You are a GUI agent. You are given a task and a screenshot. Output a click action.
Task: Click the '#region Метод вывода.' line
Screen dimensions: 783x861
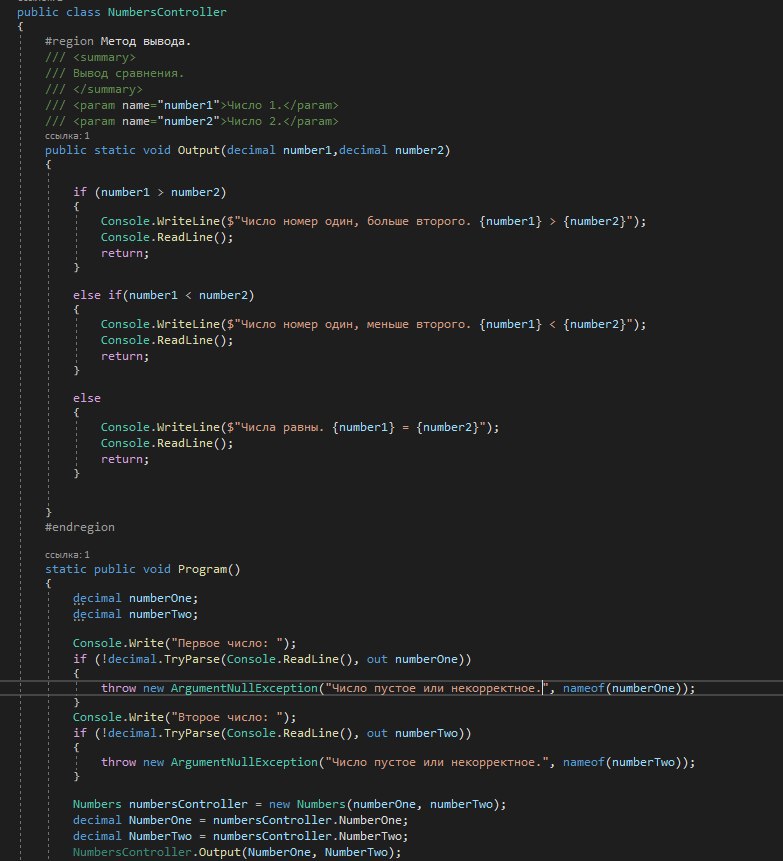[118, 41]
